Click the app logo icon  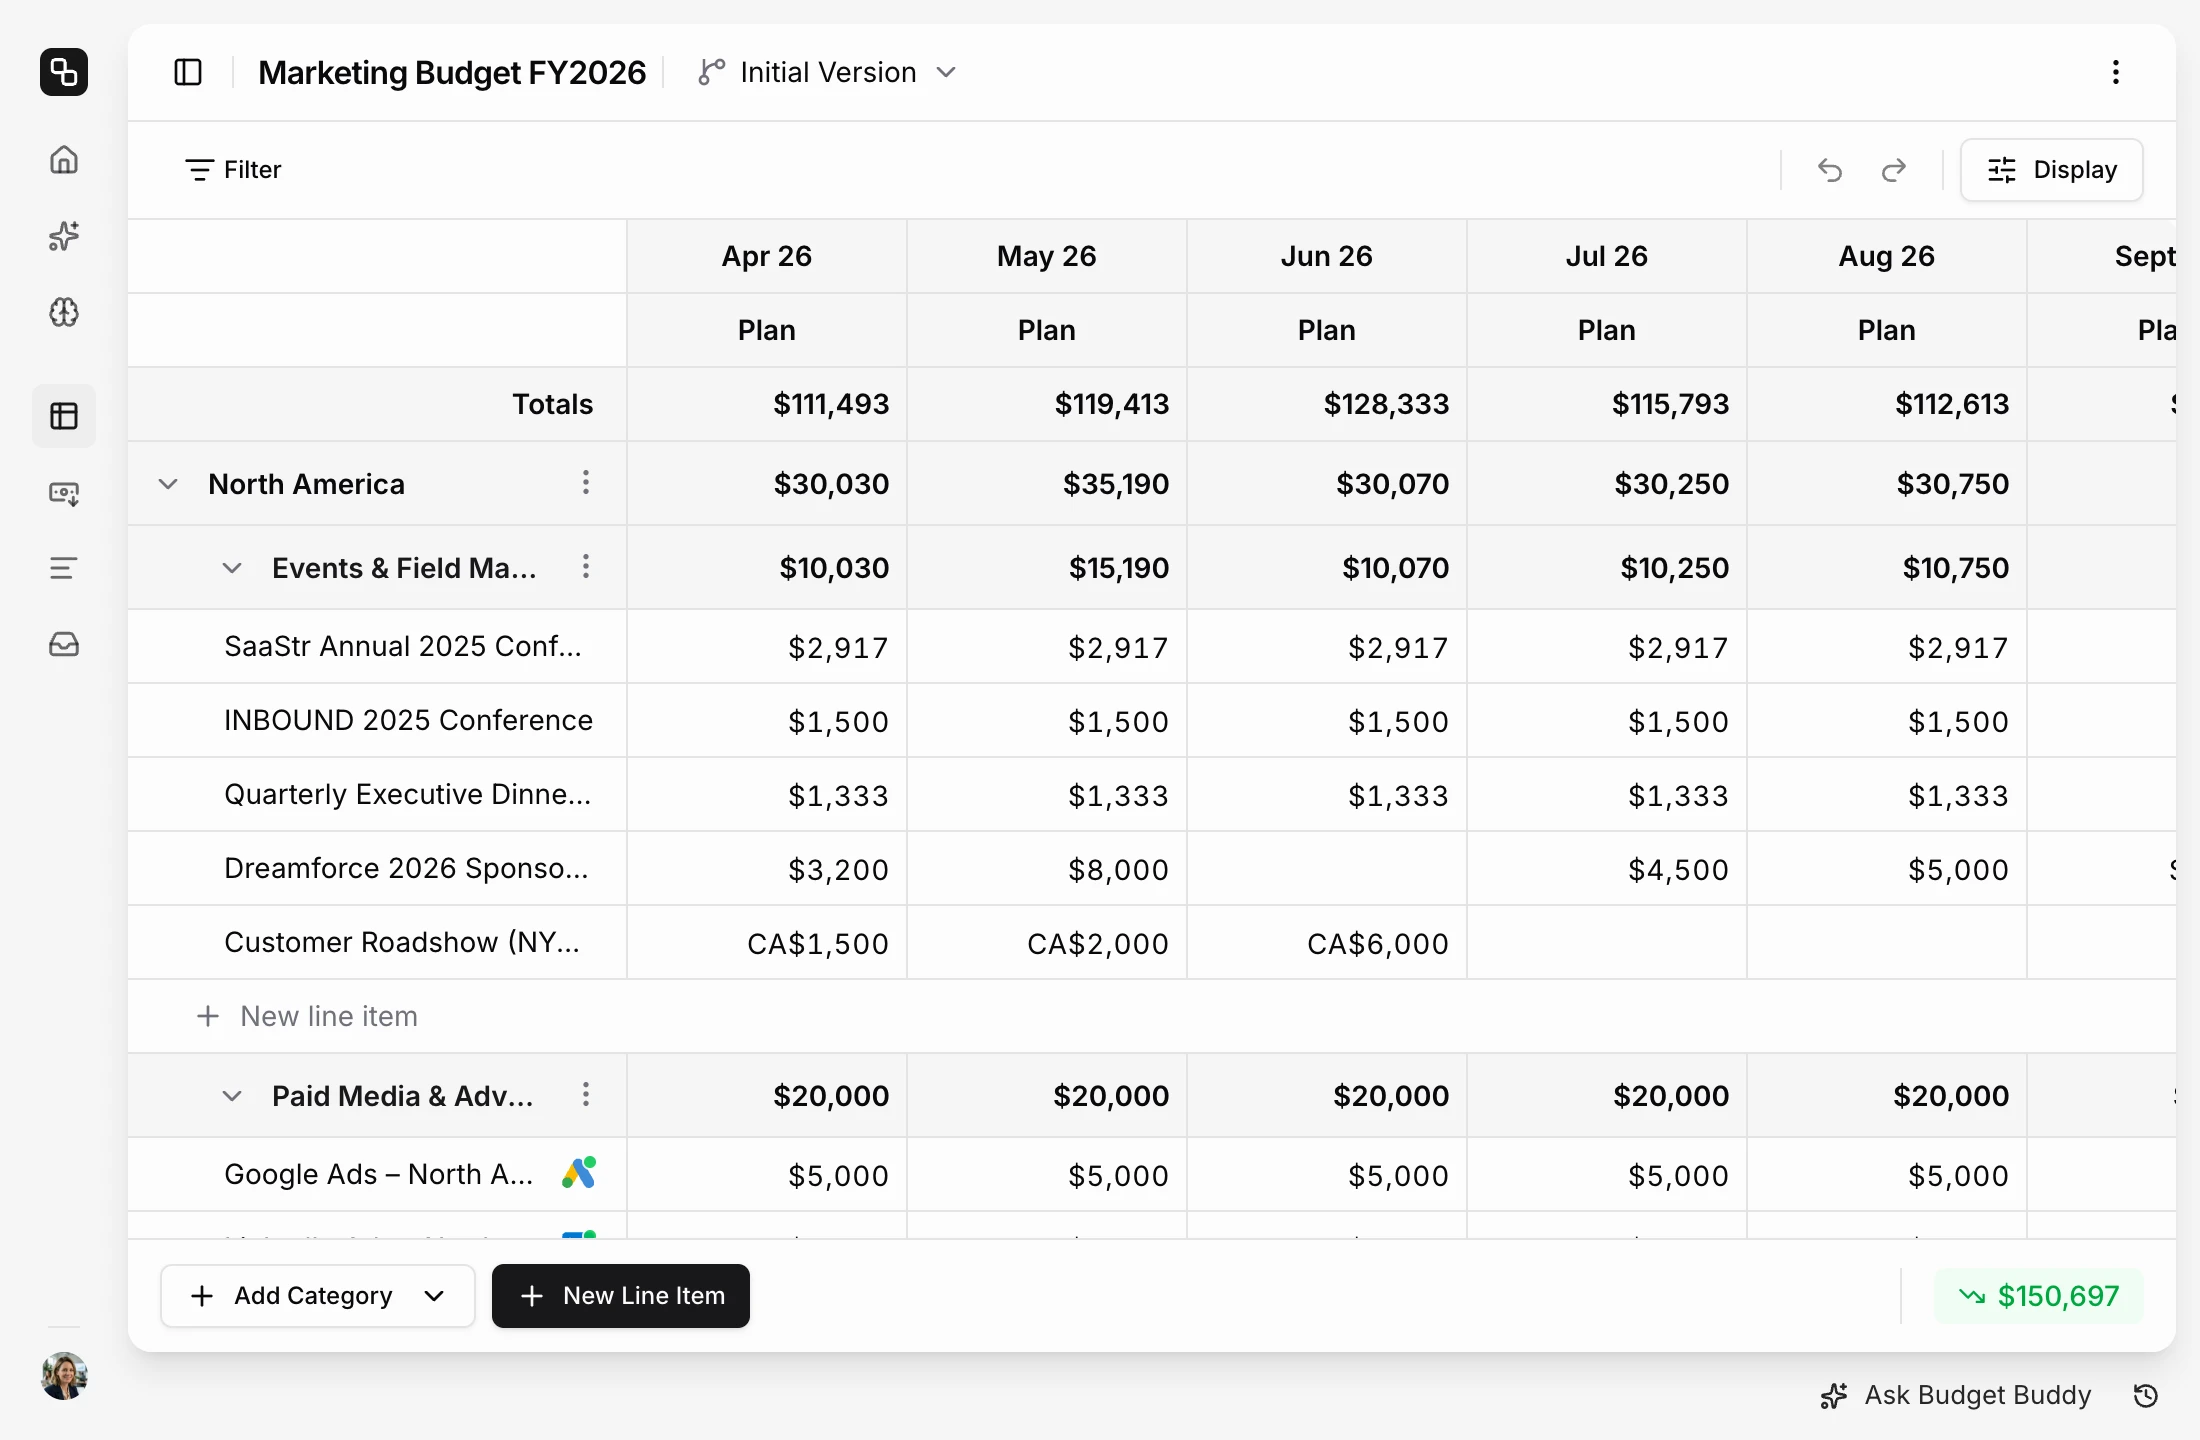pos(64,72)
